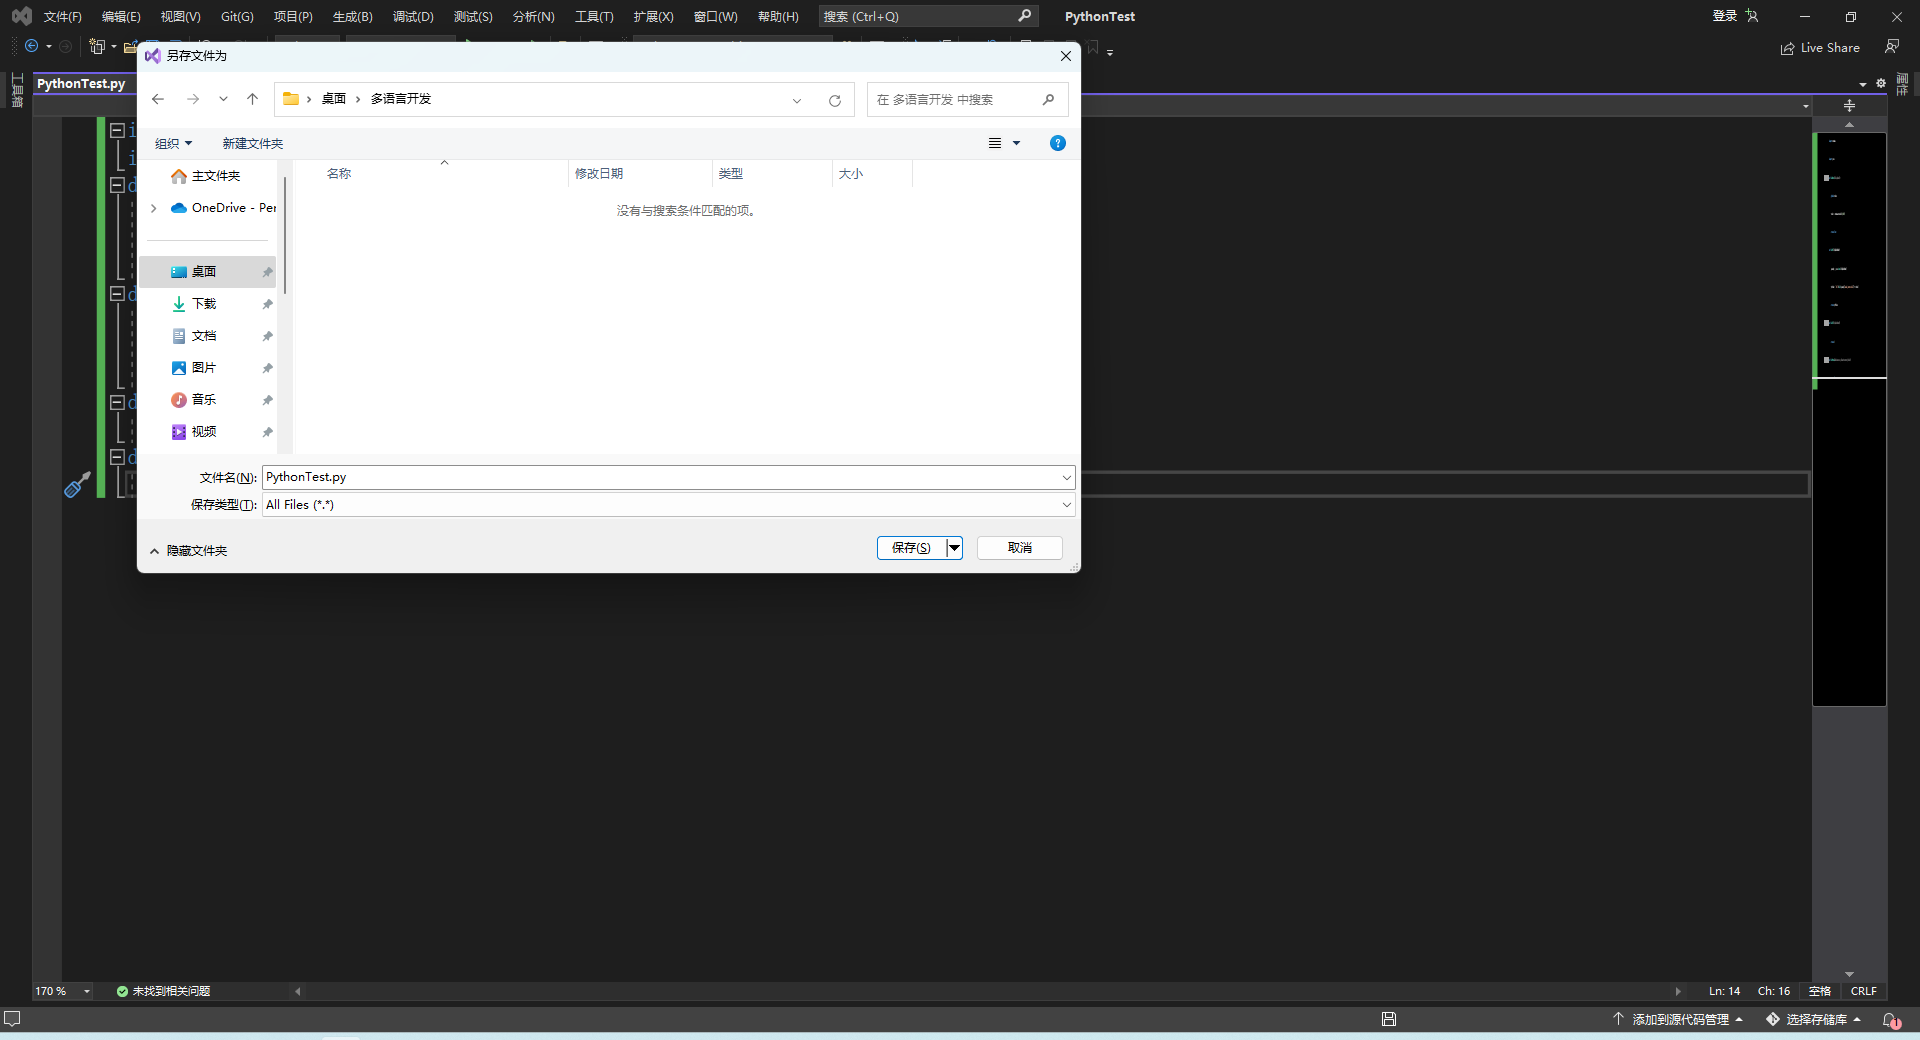
Task: Click the folder icon in the address bar
Action: point(291,98)
